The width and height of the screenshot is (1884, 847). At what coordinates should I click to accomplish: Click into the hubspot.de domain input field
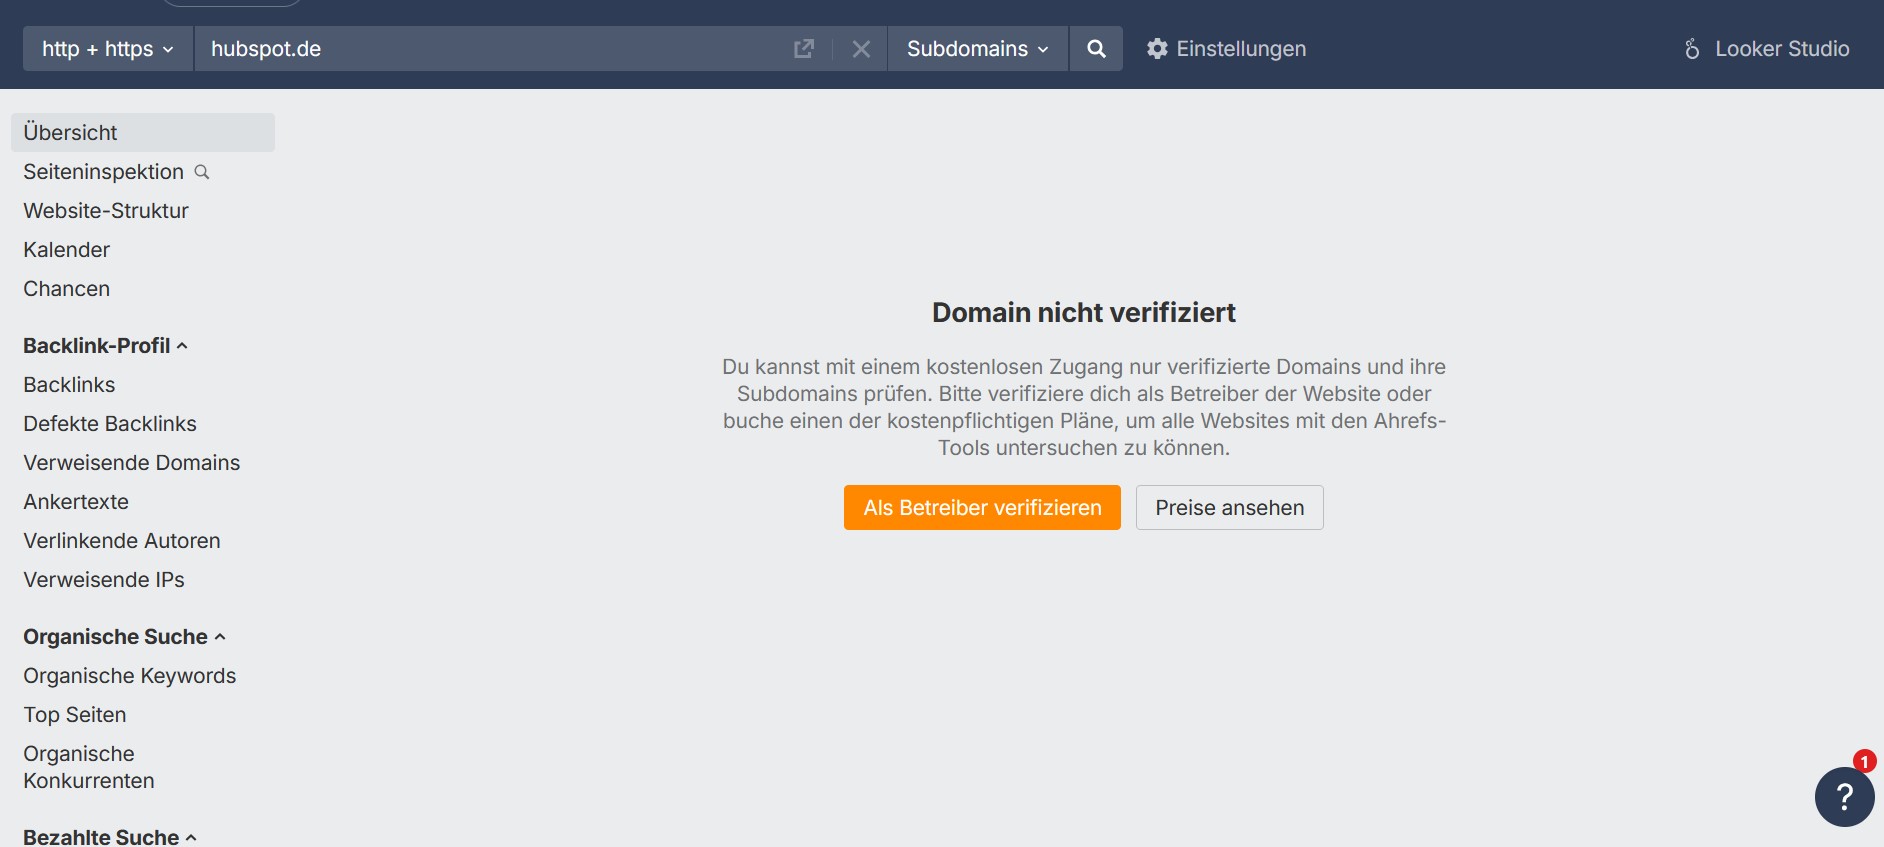(490, 49)
